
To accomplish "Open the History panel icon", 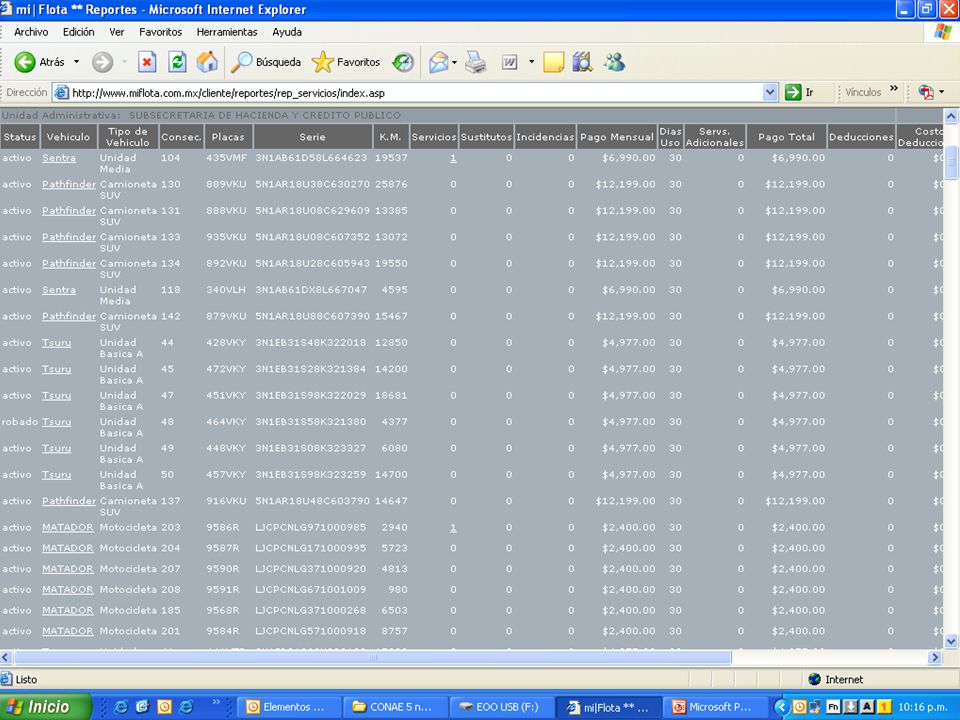I will (403, 62).
